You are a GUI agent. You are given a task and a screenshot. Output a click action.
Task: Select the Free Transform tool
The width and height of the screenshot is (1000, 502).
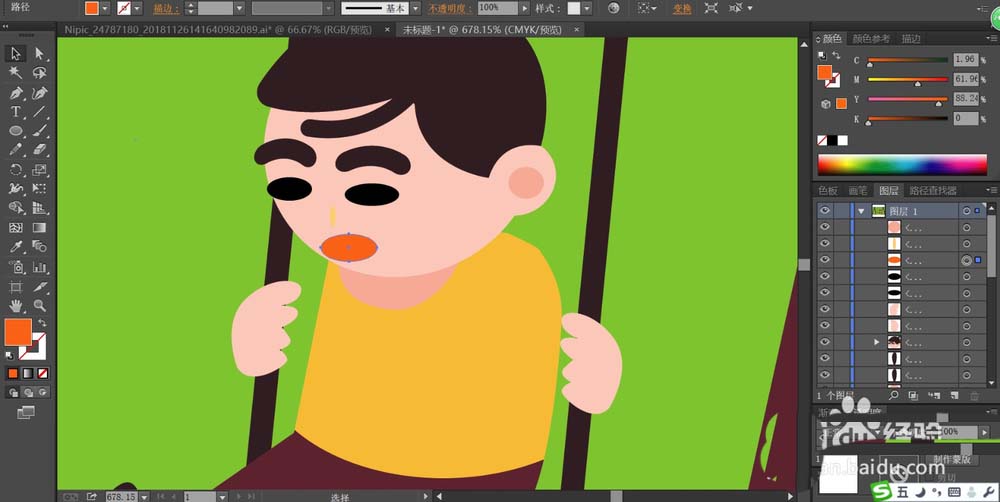(40, 189)
